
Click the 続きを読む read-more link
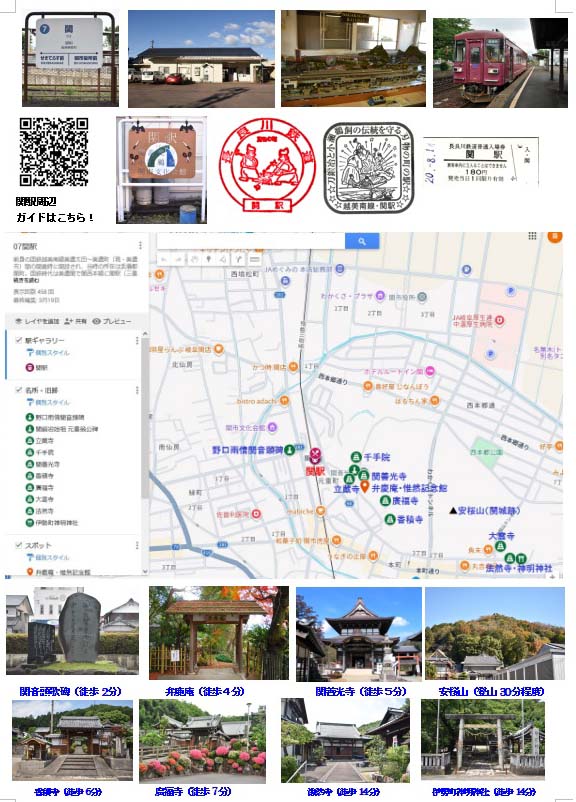pos(26,280)
